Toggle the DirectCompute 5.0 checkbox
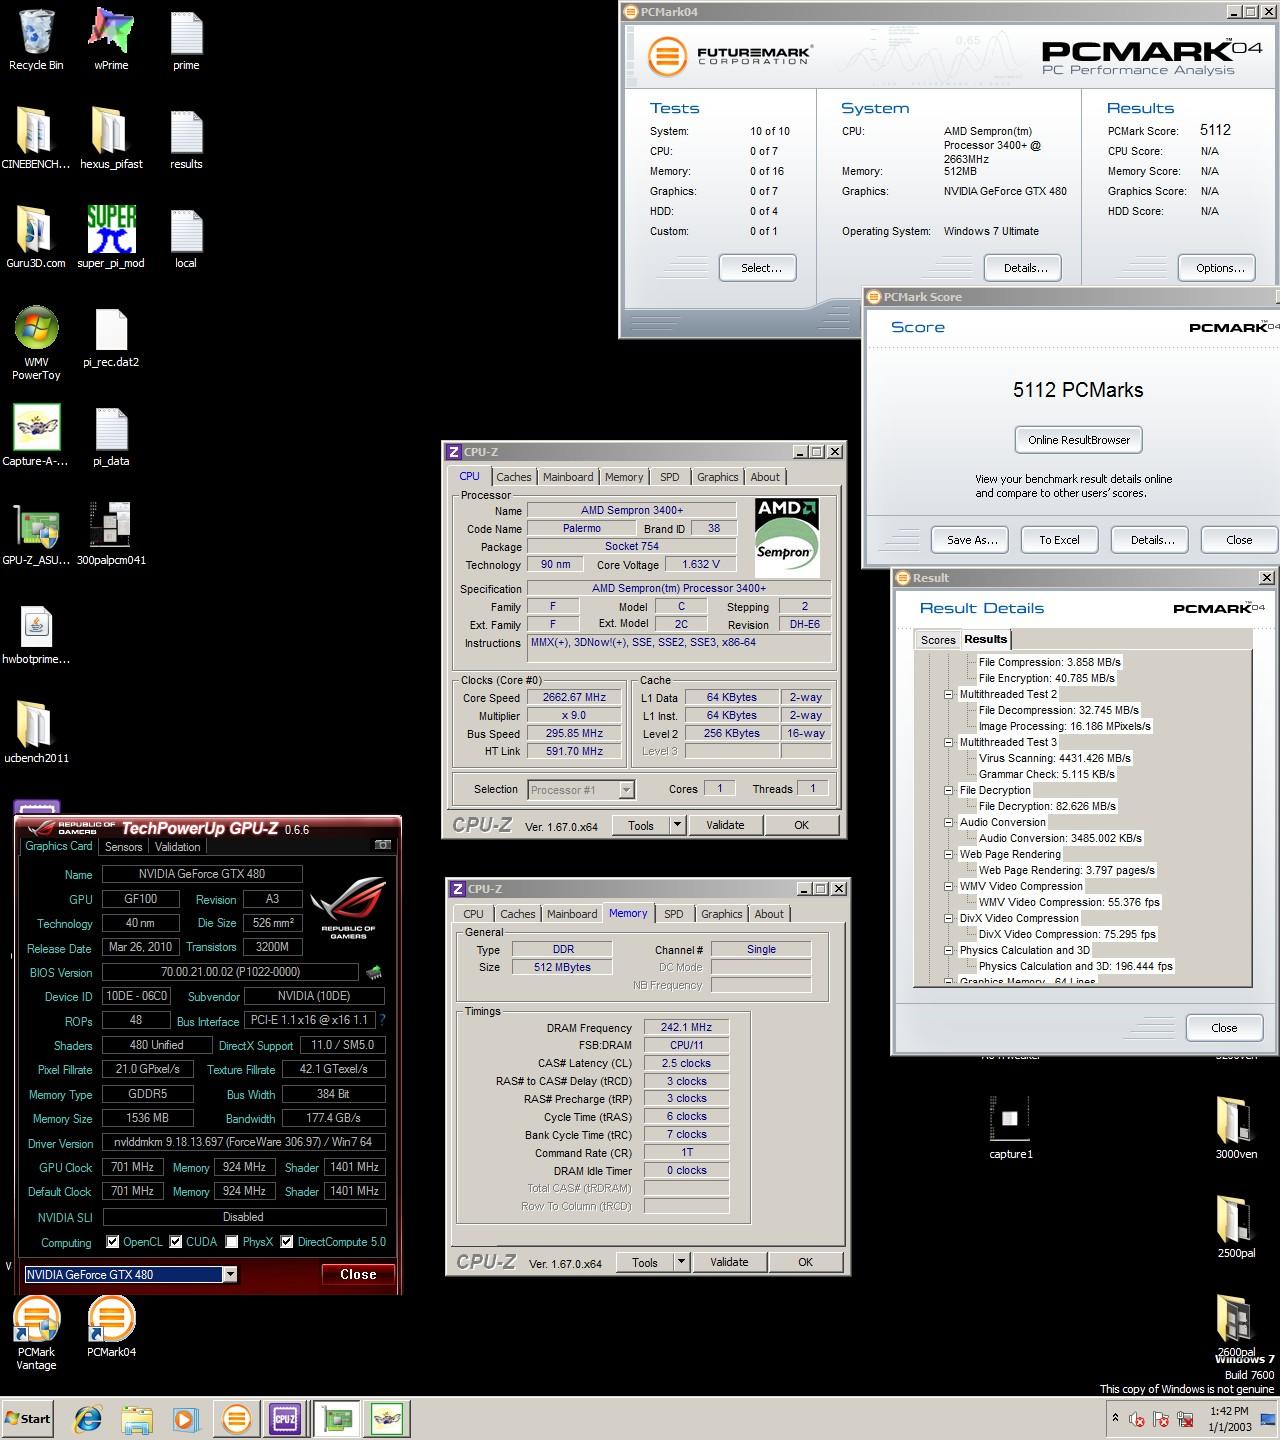The width and height of the screenshot is (1280, 1440). click(x=286, y=1242)
